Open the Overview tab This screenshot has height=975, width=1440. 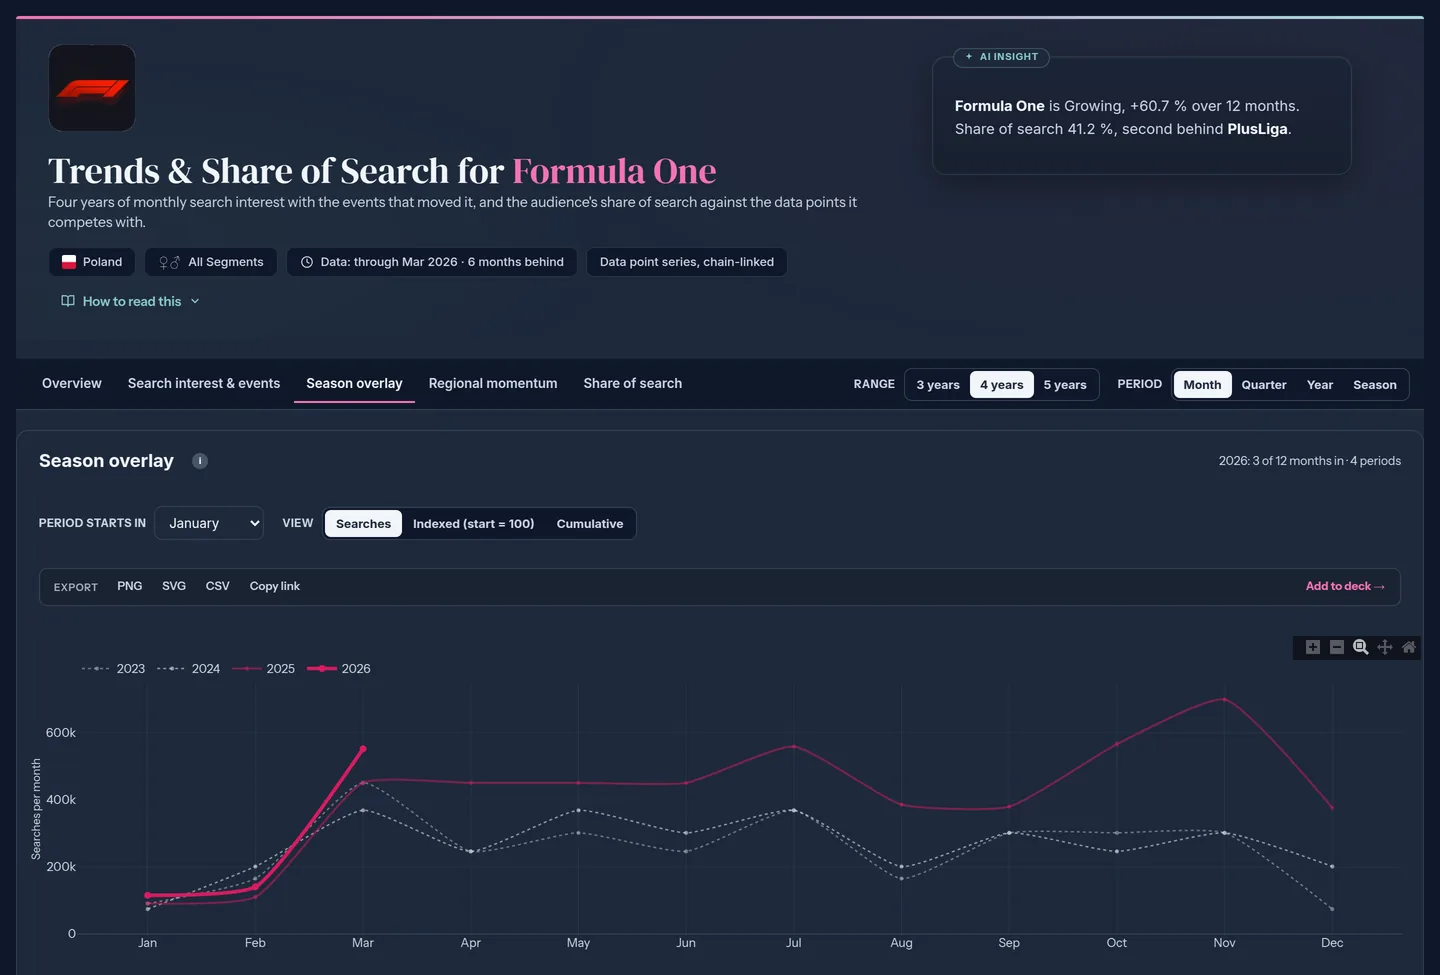point(72,383)
